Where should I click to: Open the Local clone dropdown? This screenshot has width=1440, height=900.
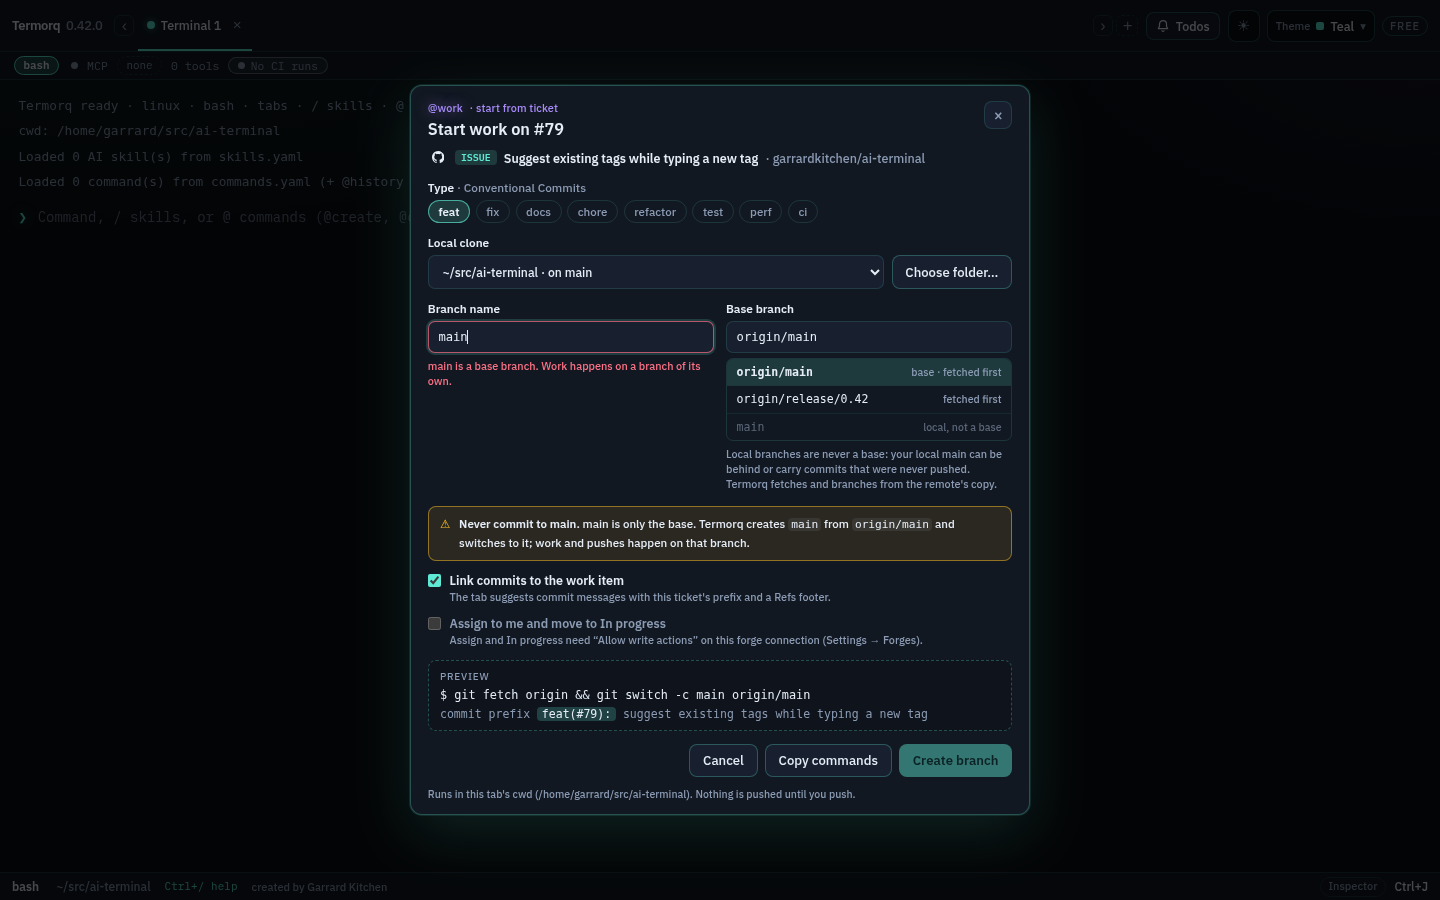656,272
